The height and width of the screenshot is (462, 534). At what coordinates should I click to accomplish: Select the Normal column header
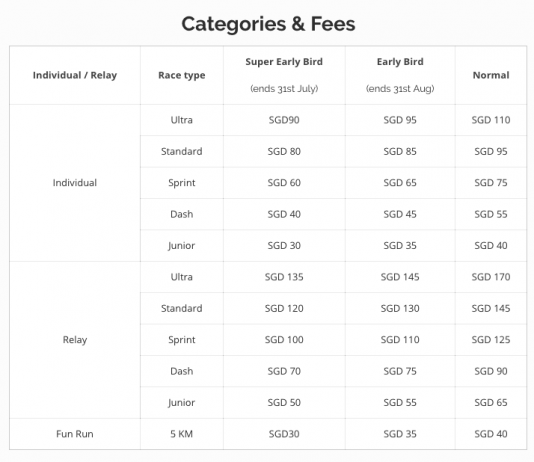click(x=491, y=75)
